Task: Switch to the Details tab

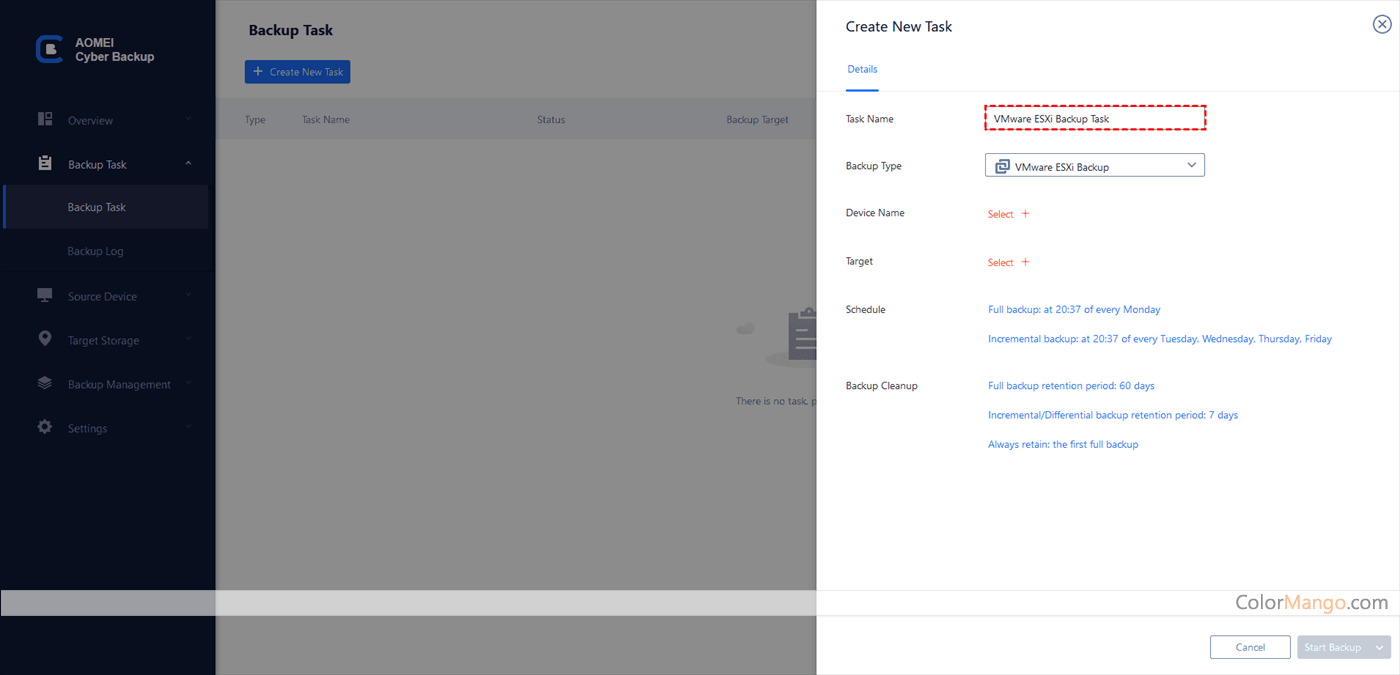Action: coord(862,69)
